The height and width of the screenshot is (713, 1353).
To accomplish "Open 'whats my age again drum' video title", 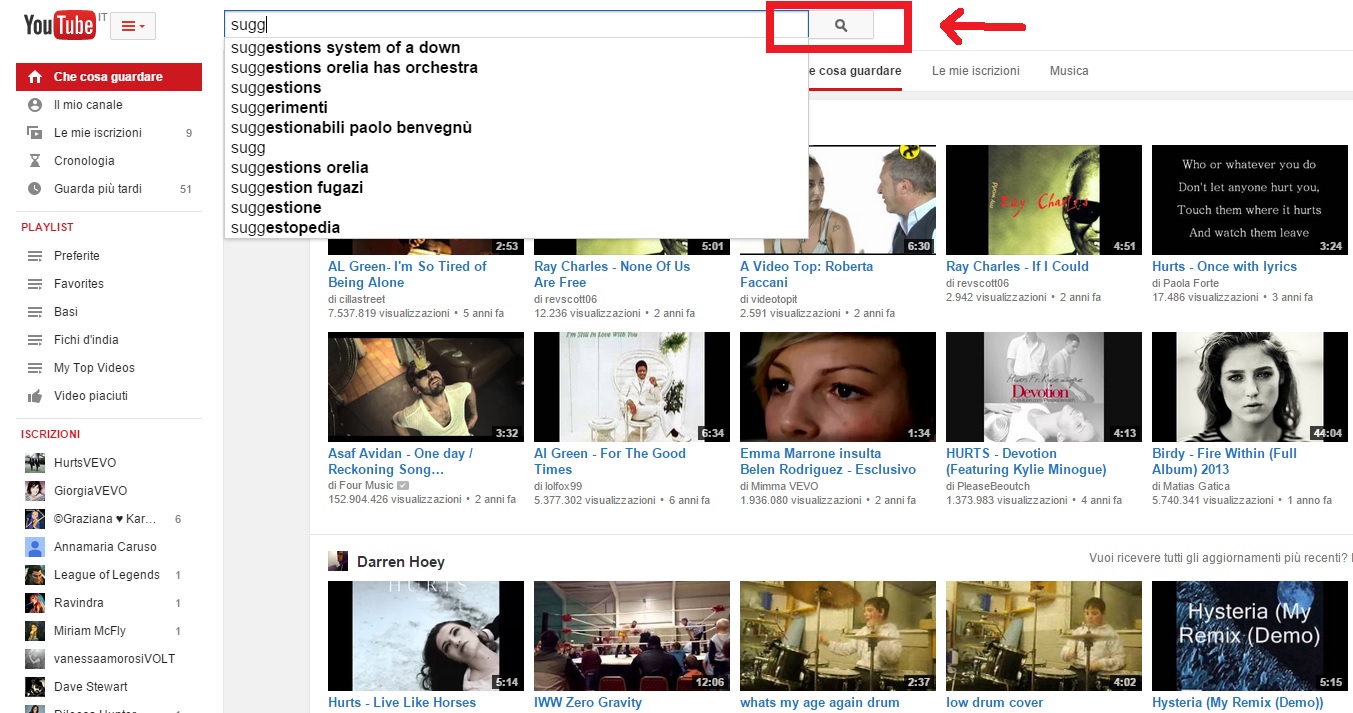I will click(x=820, y=702).
